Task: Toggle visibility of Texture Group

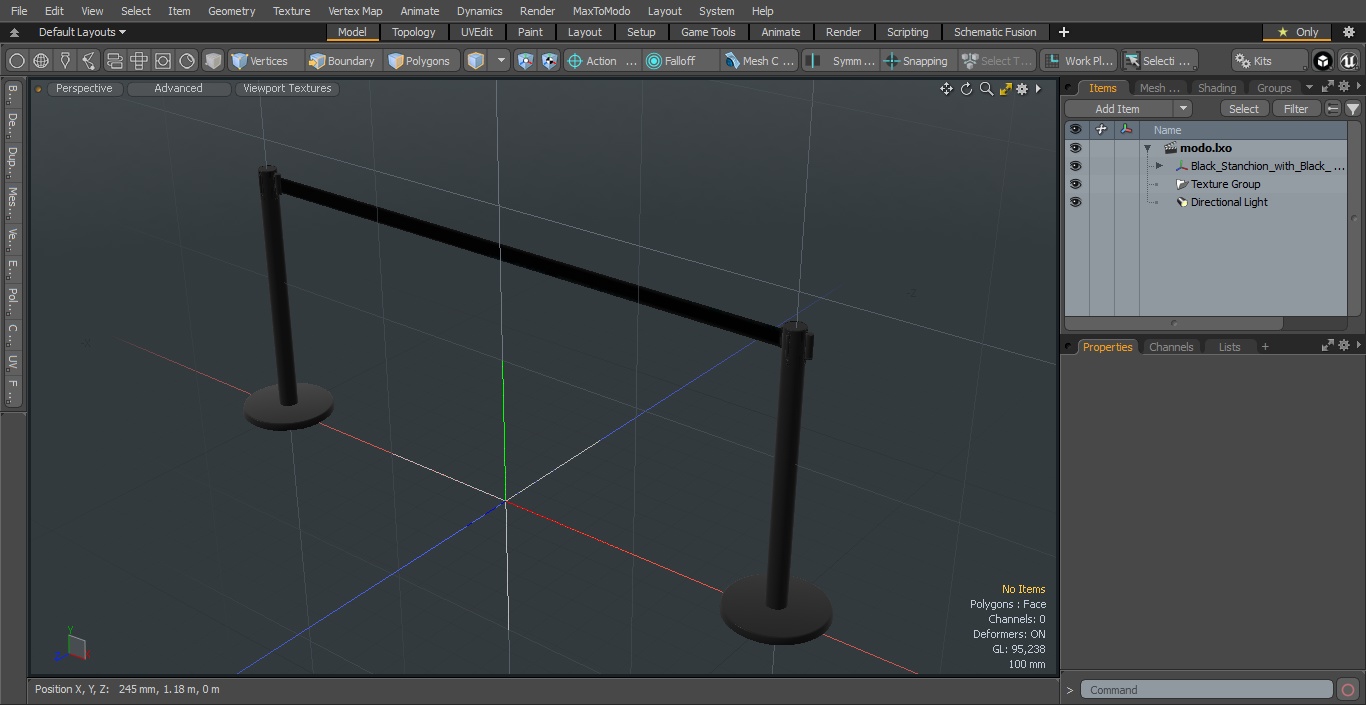Action: tap(1075, 184)
